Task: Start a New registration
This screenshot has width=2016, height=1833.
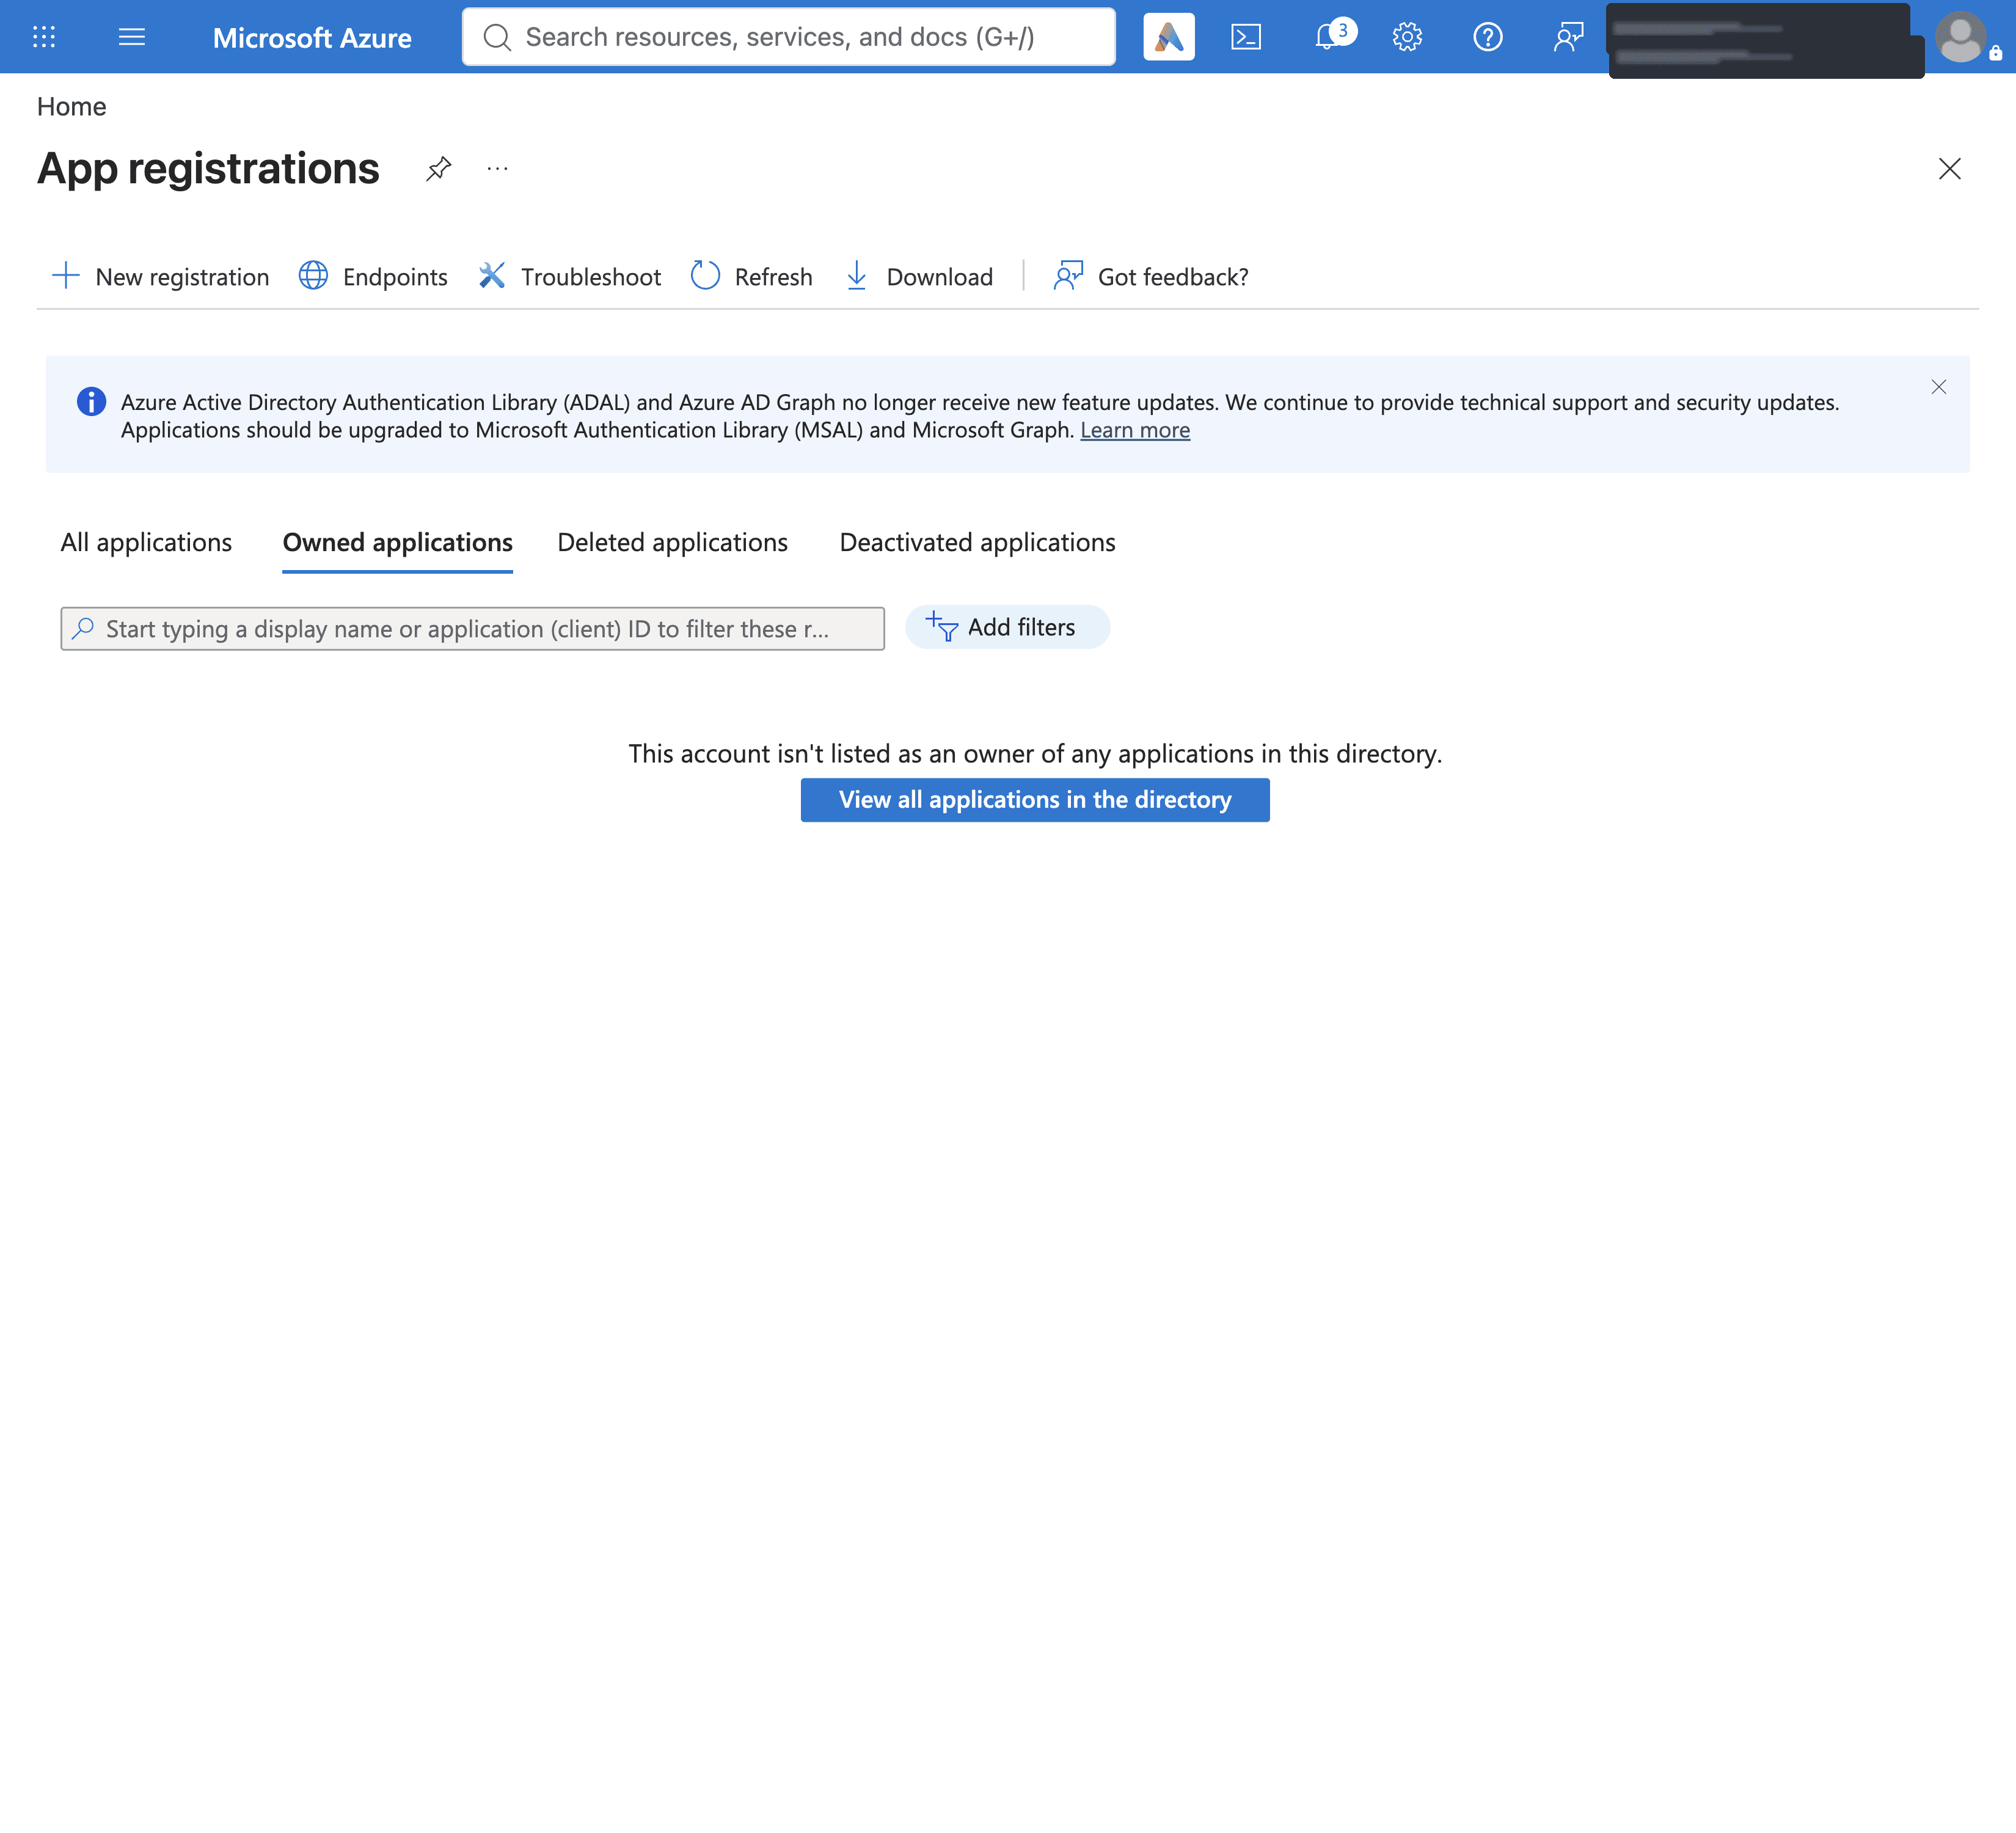Action: 160,276
